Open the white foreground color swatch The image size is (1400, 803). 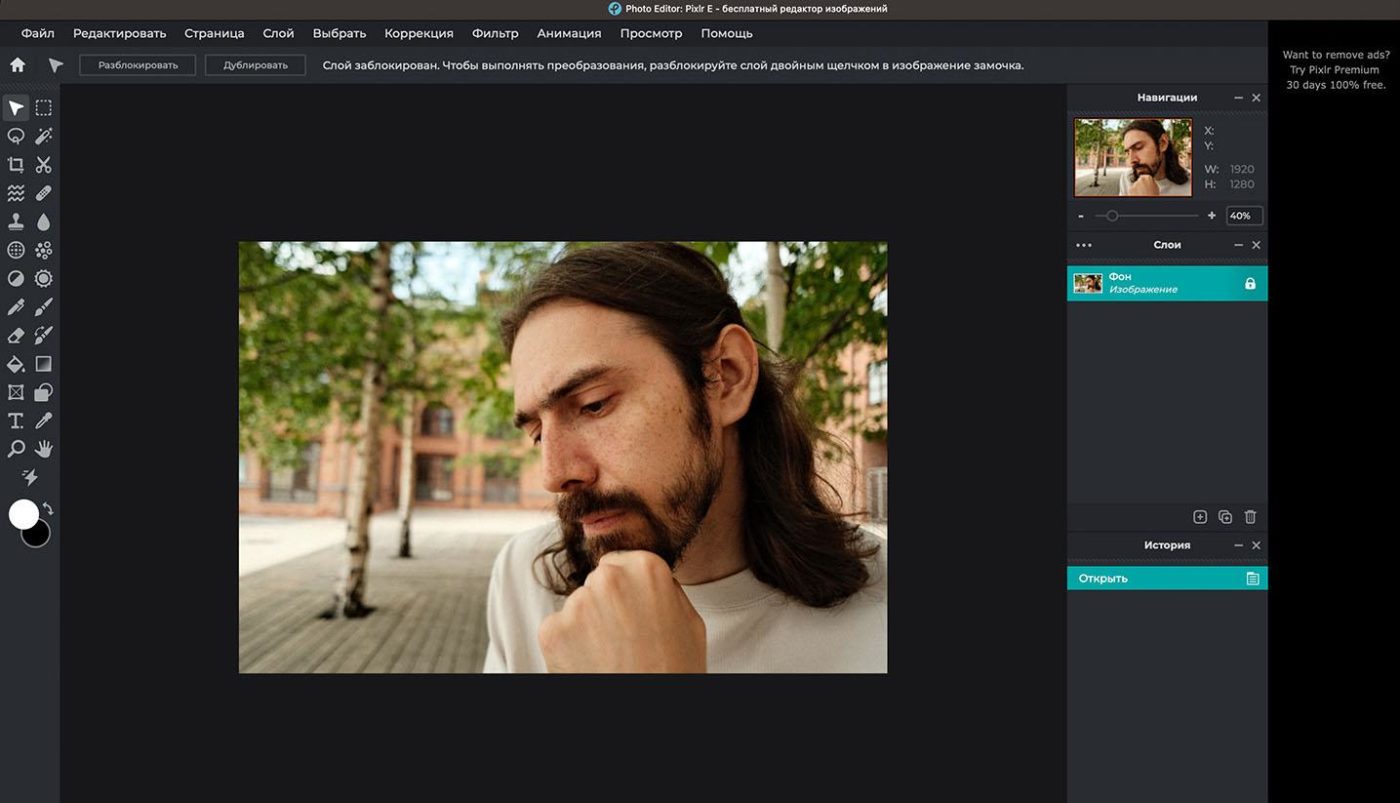coord(23,515)
